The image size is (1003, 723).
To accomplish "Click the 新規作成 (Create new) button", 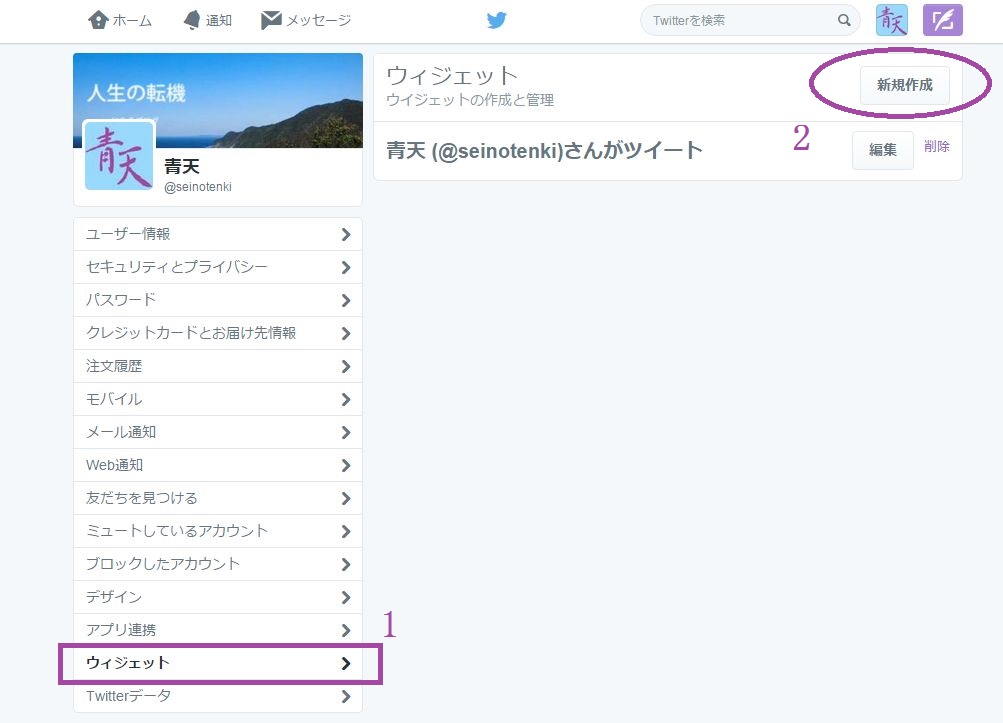I will tap(904, 86).
